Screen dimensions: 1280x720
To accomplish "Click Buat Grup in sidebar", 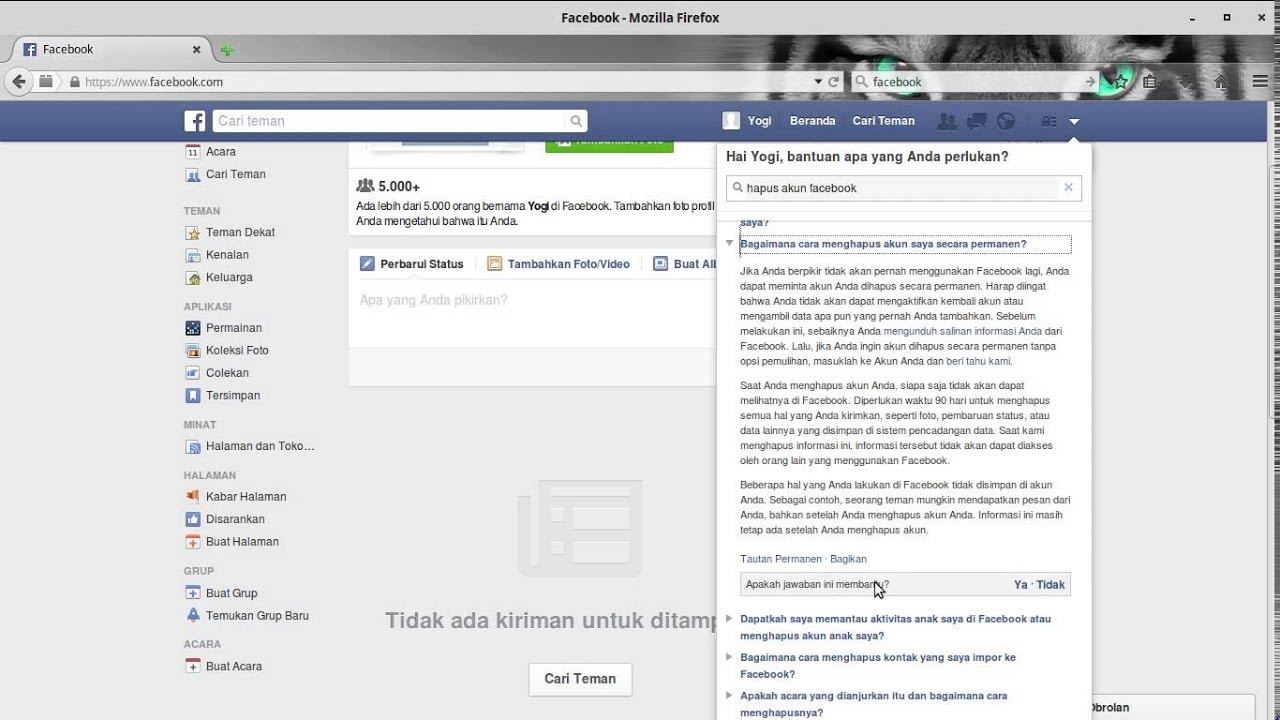I will pos(231,593).
